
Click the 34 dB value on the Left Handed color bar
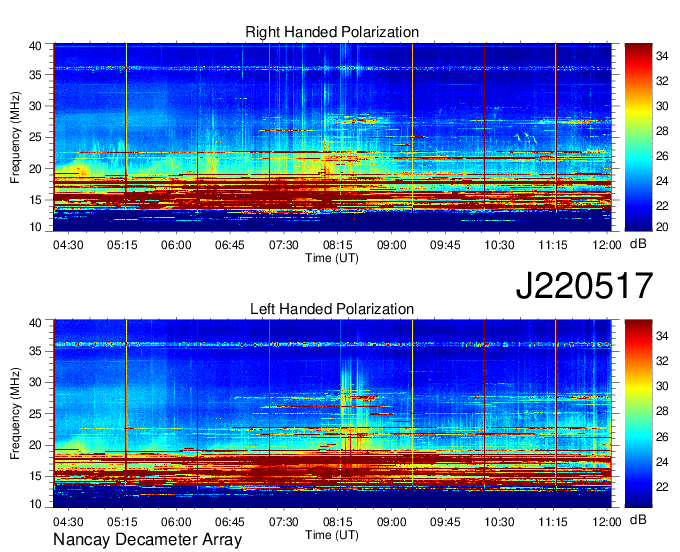click(x=662, y=336)
